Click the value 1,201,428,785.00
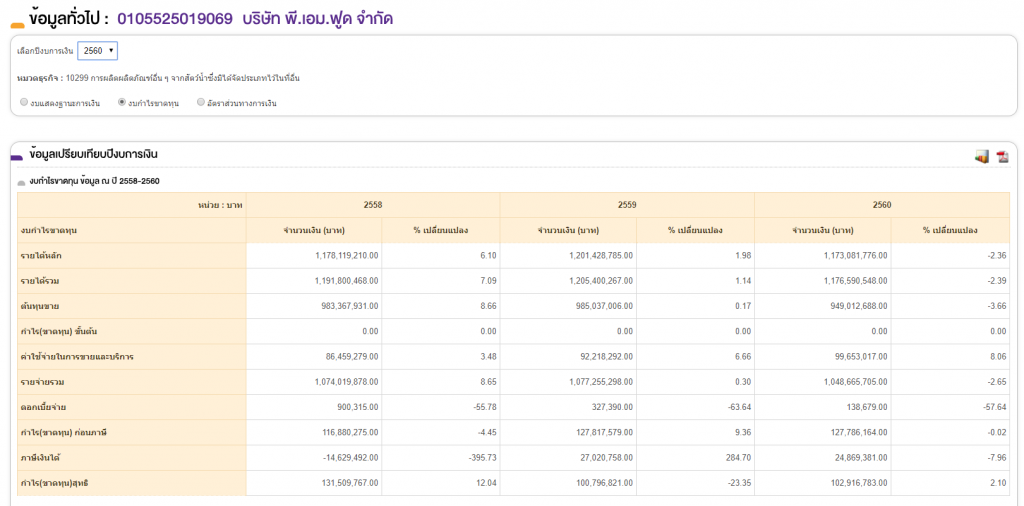This screenshot has width=1024, height=506. (x=601, y=255)
